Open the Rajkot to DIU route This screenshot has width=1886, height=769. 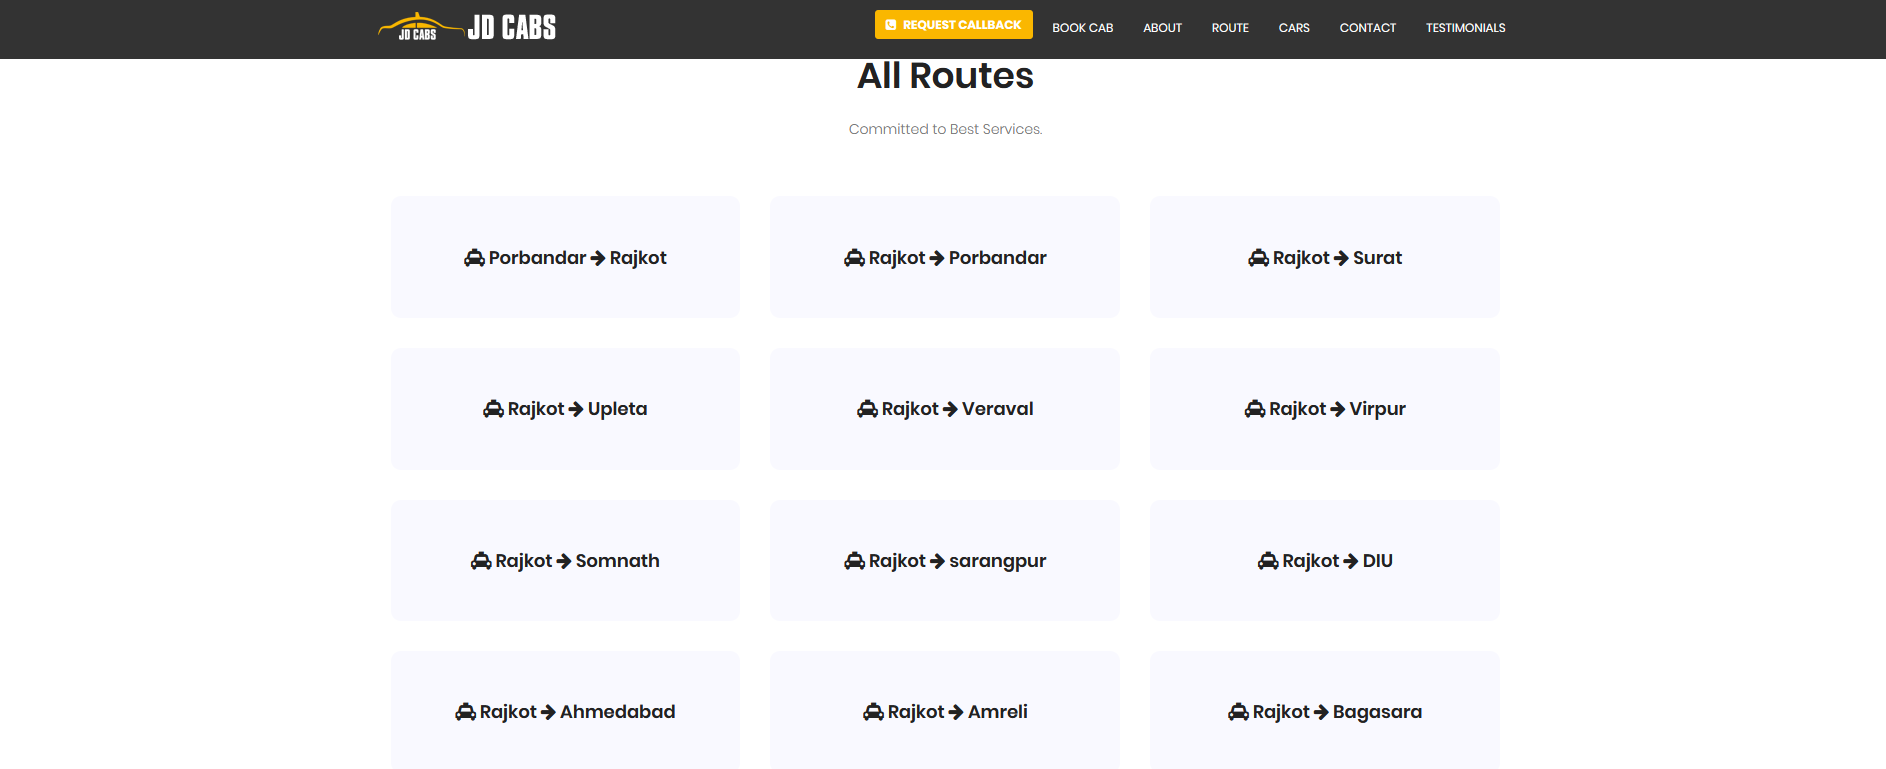(x=1325, y=560)
